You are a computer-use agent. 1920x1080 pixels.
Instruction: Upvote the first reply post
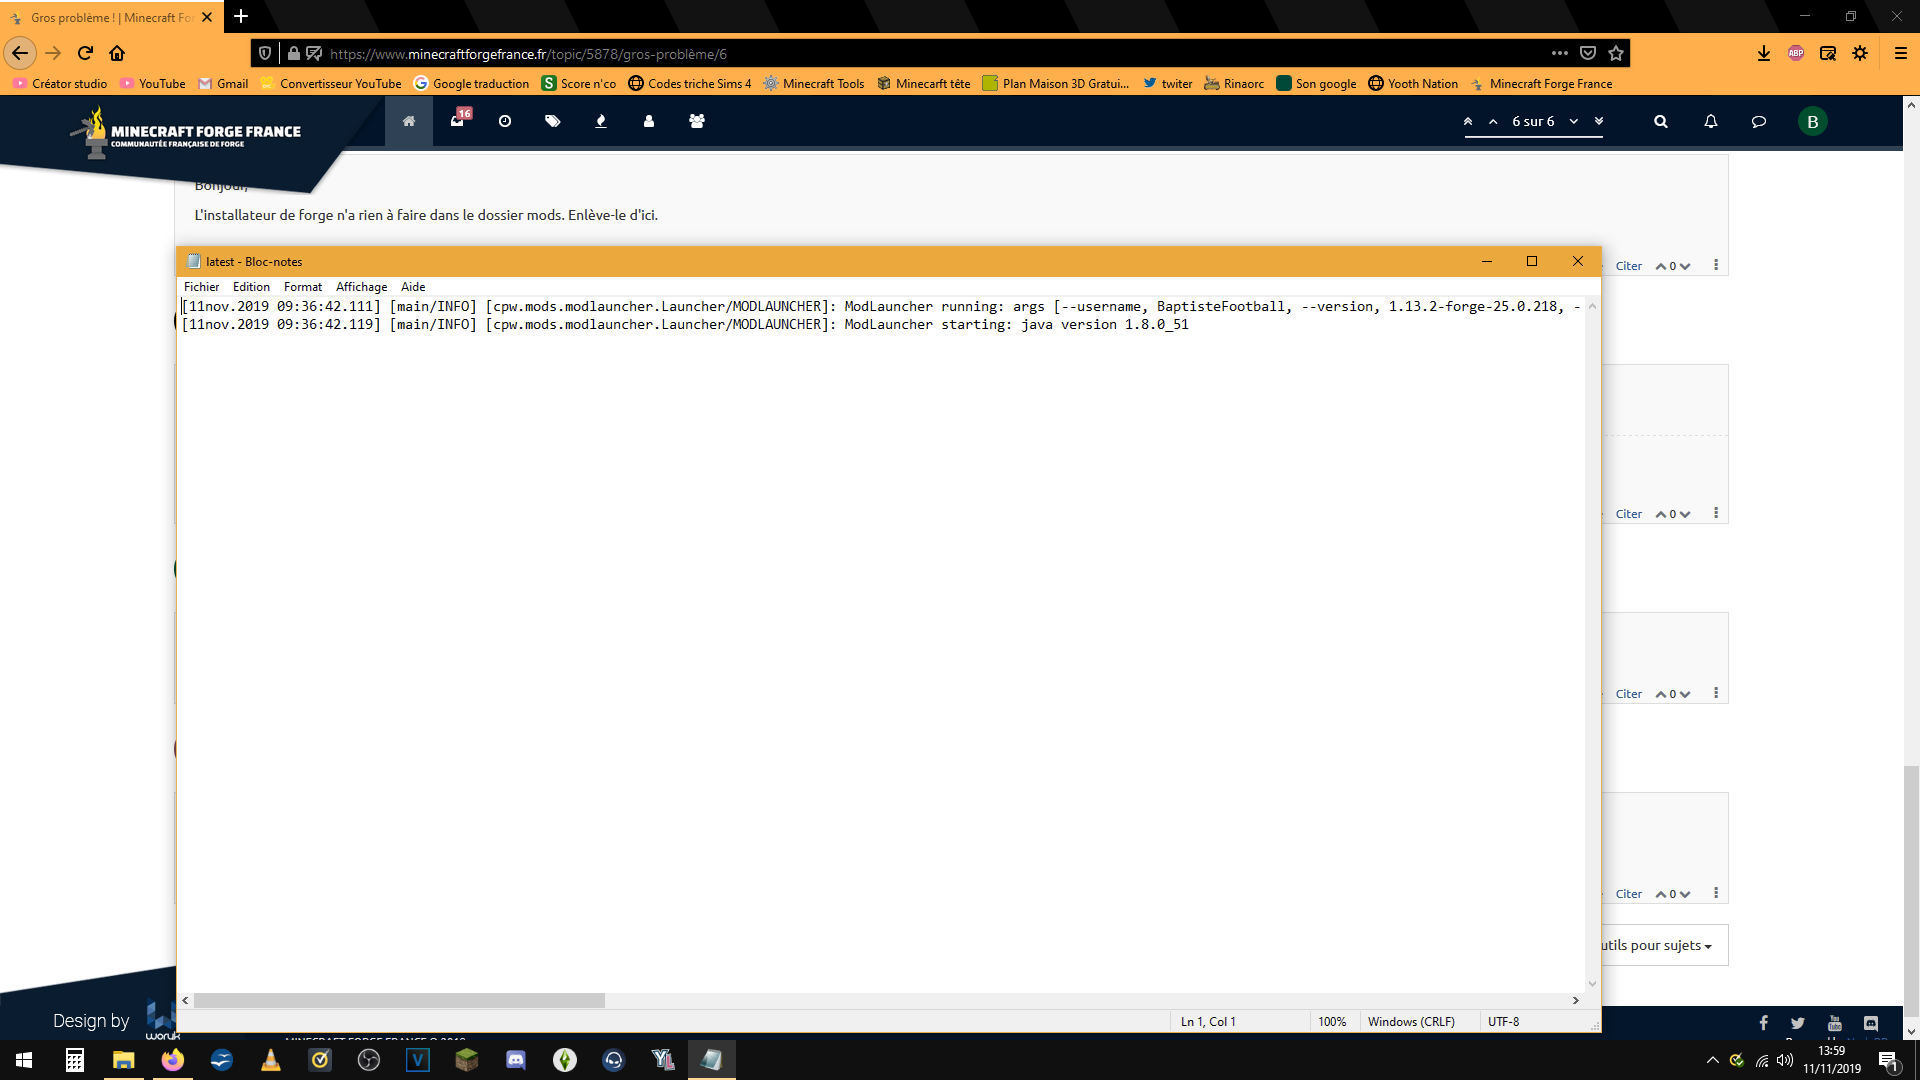point(1661,266)
